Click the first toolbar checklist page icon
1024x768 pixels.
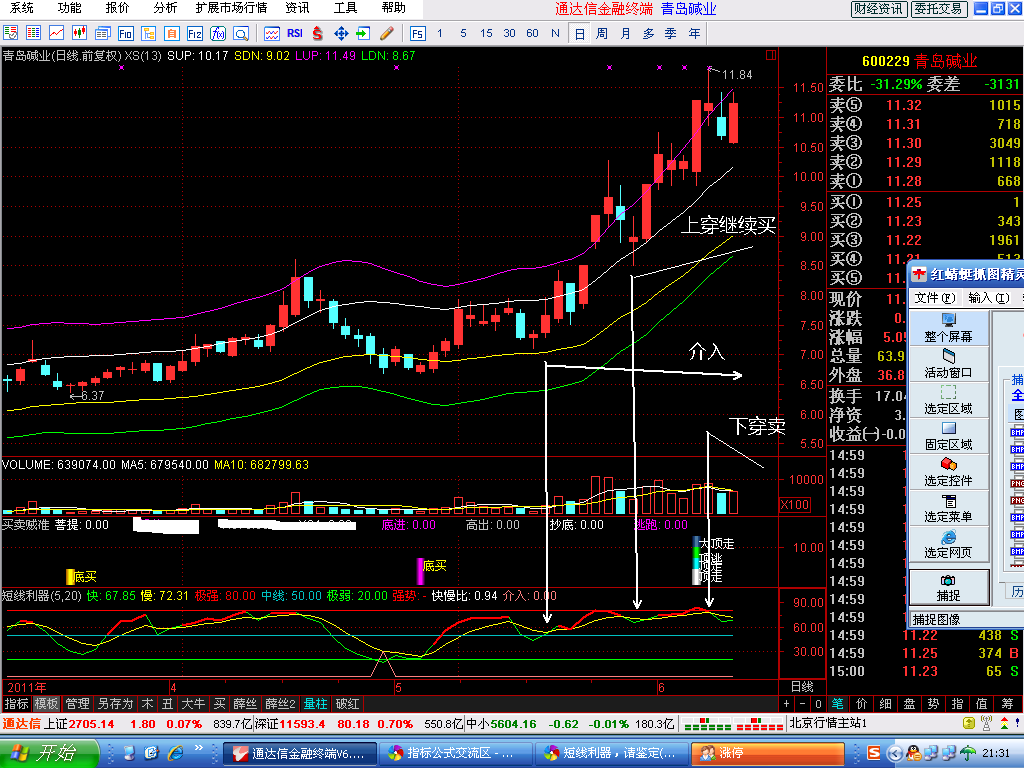coord(10,33)
